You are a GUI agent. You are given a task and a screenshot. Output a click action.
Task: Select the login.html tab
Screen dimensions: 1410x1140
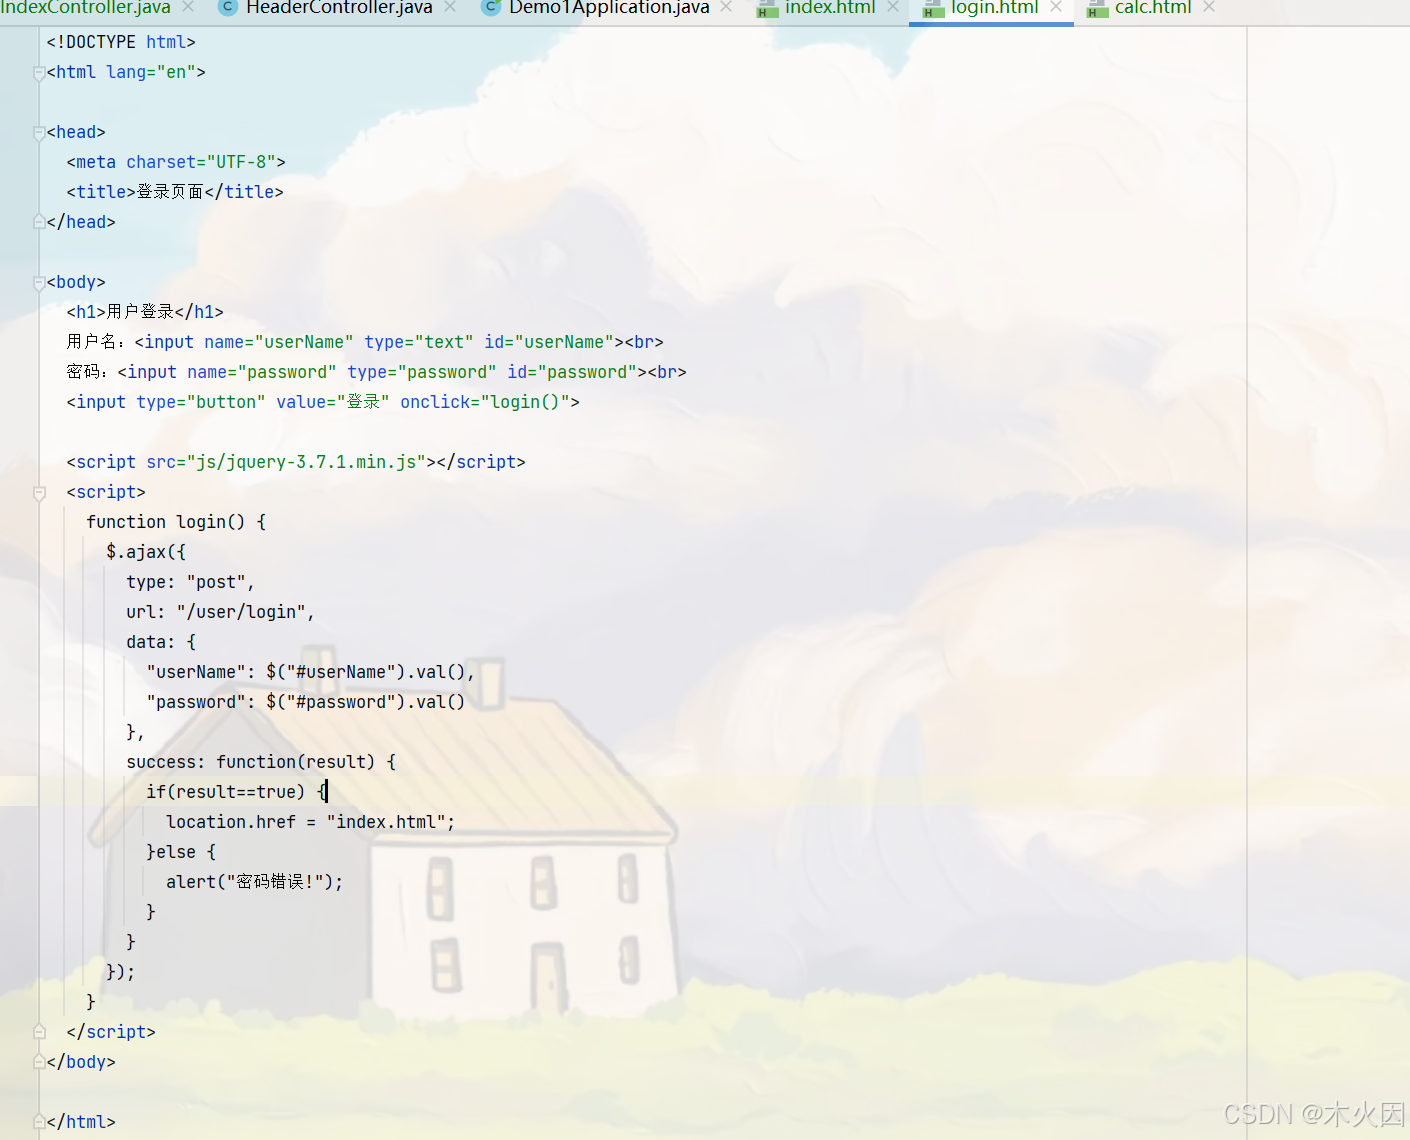994,8
